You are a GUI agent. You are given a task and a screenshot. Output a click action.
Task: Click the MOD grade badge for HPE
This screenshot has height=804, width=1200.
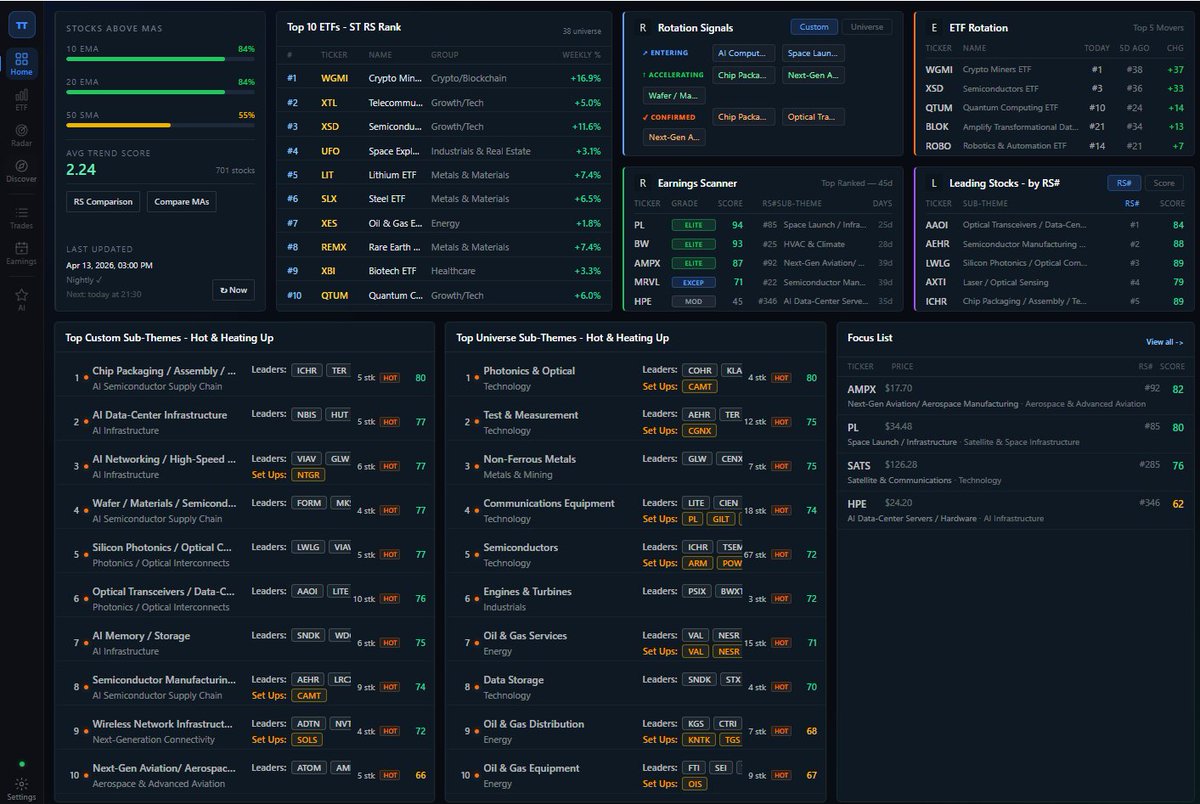[x=693, y=301]
